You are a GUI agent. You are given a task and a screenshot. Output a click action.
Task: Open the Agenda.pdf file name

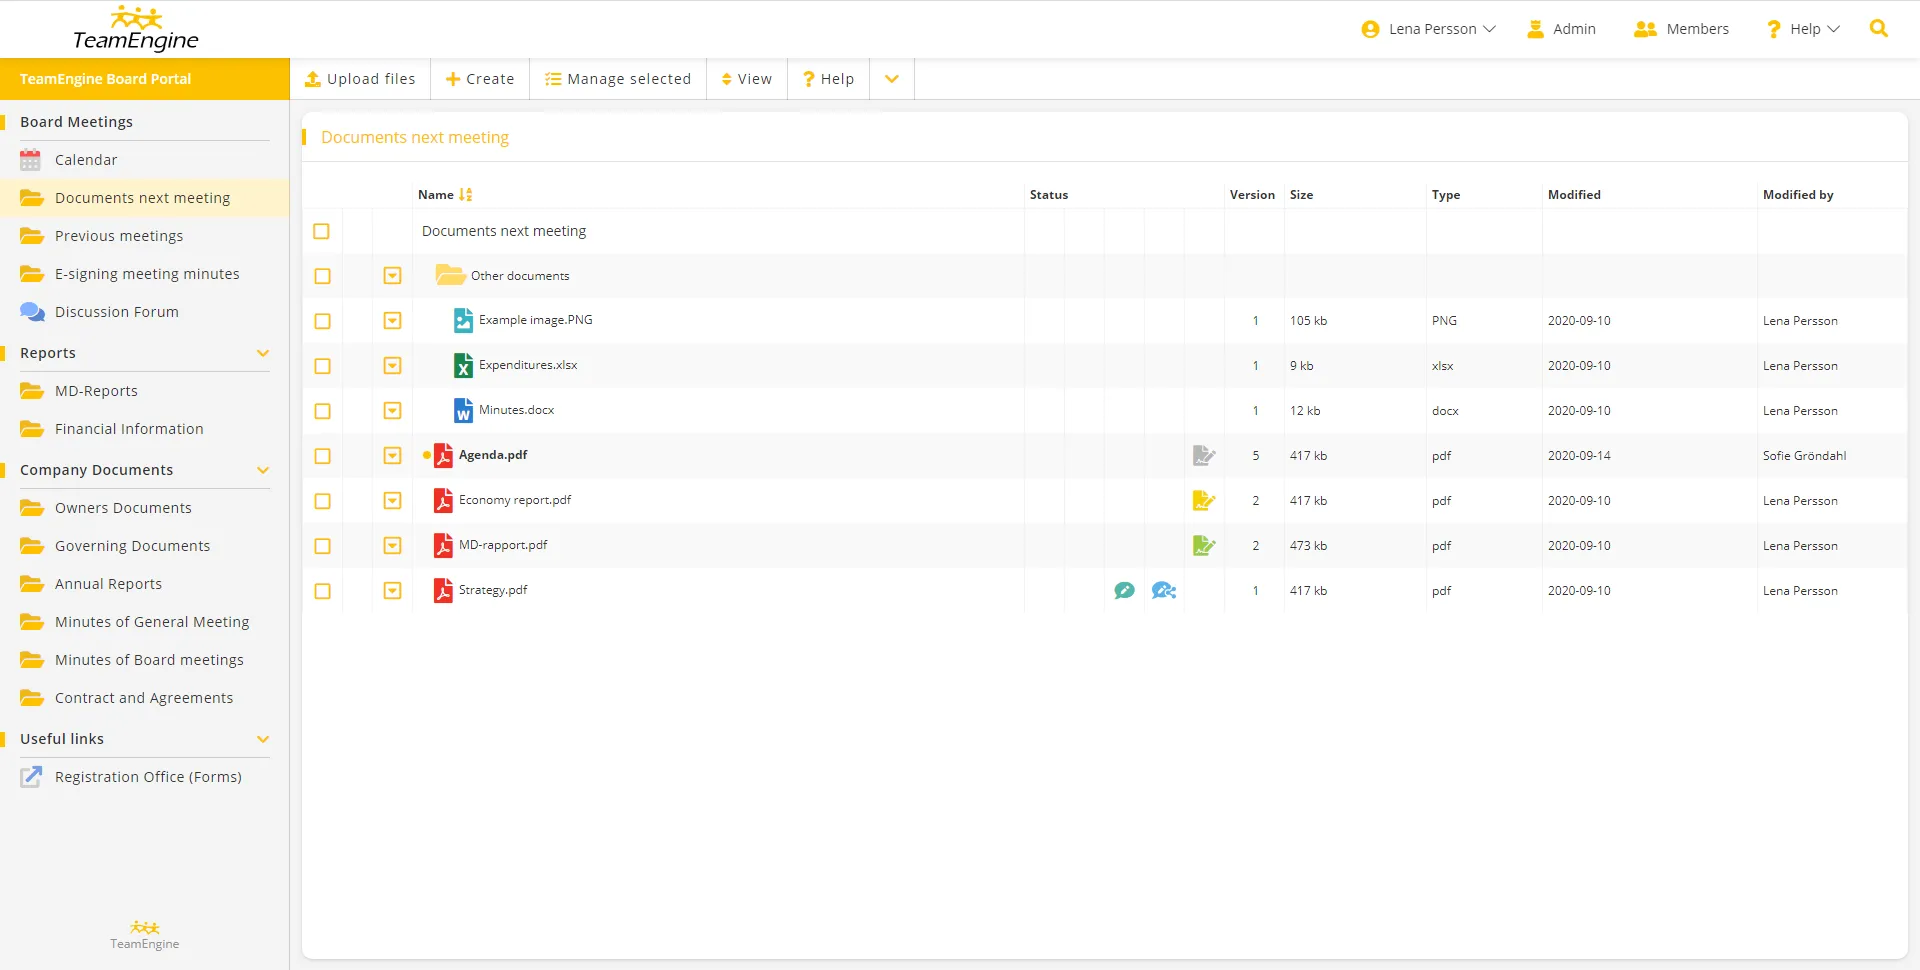coord(493,455)
